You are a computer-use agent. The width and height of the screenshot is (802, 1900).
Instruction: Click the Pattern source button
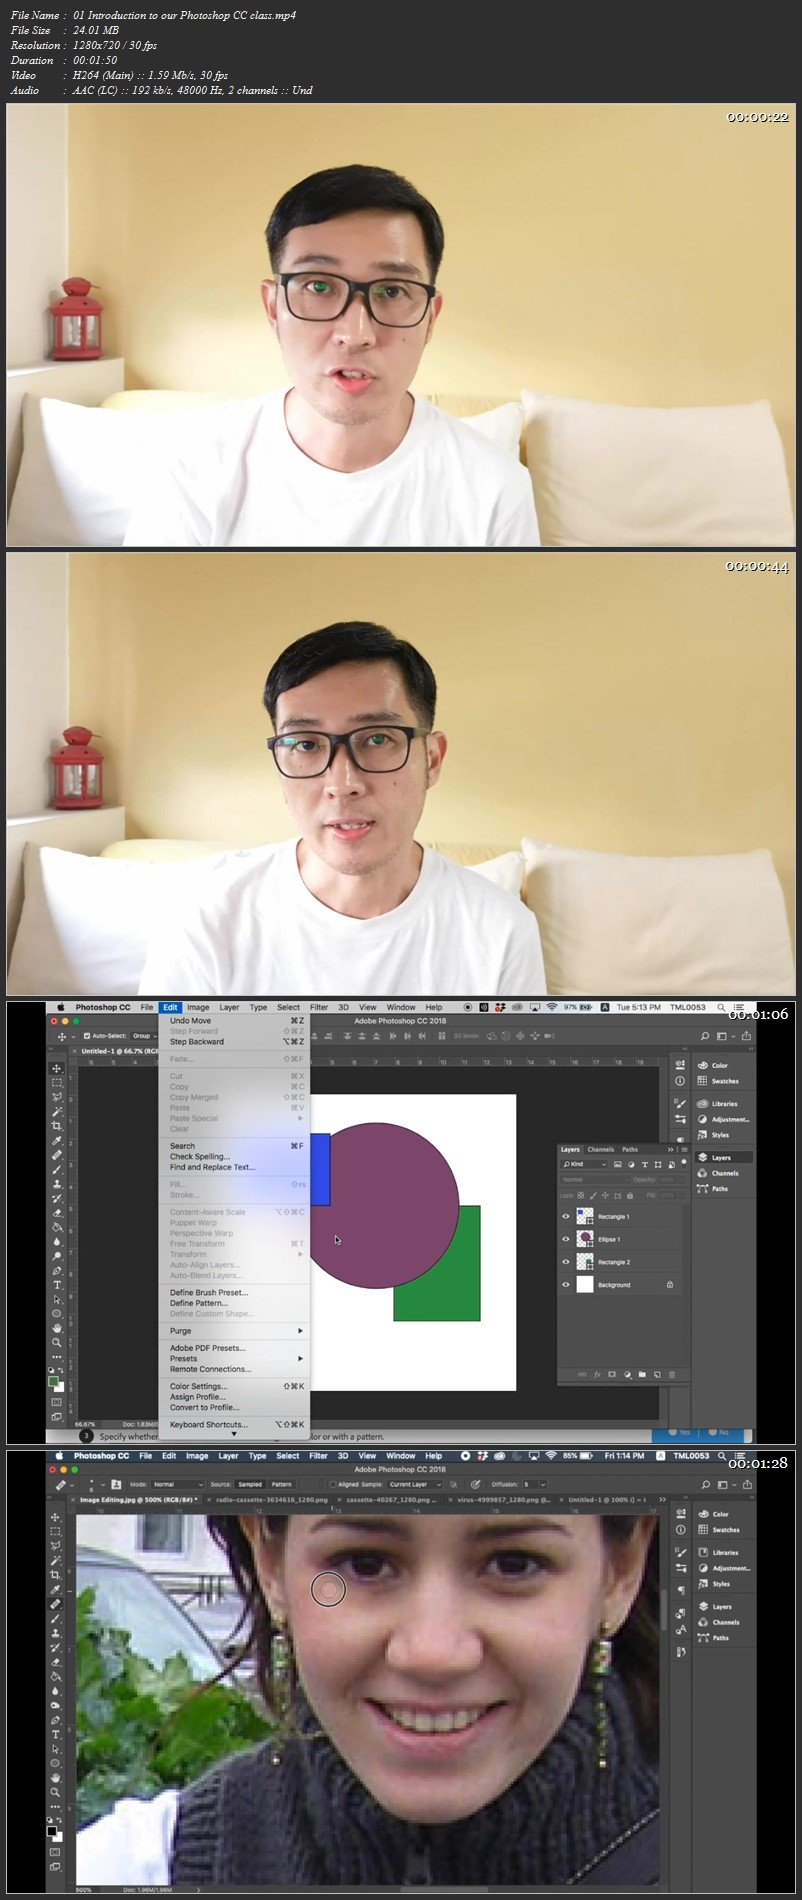pyautogui.click(x=282, y=1484)
